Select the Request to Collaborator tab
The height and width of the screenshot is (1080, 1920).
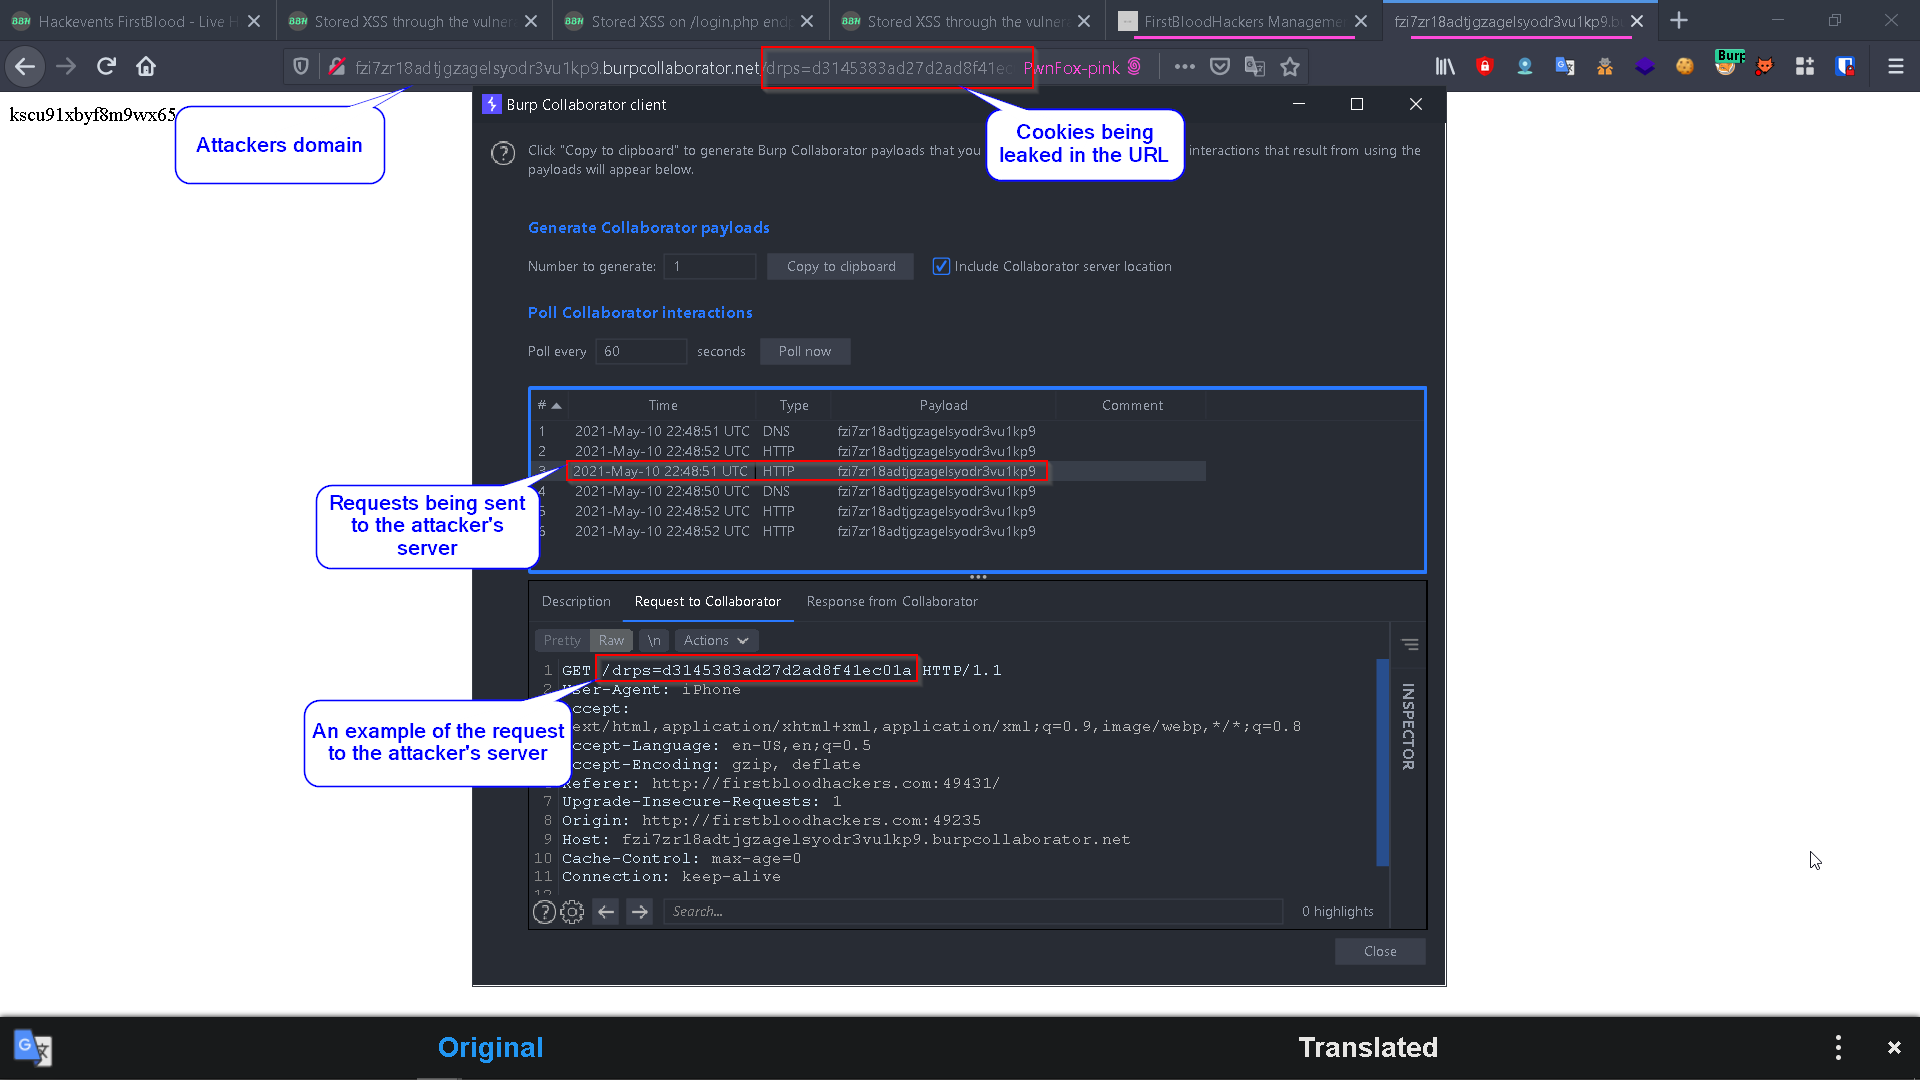click(x=708, y=602)
